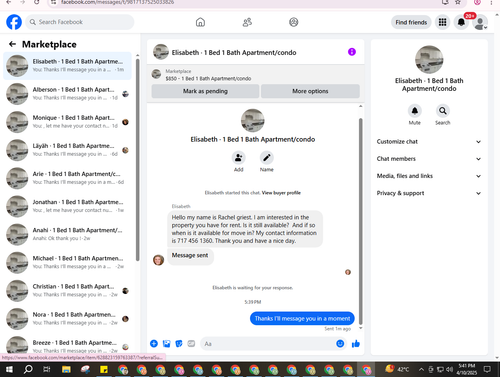Click the 'Thanks I'll message you in a moment' bubble
The width and height of the screenshot is (500, 377).
pyautogui.click(x=302, y=318)
